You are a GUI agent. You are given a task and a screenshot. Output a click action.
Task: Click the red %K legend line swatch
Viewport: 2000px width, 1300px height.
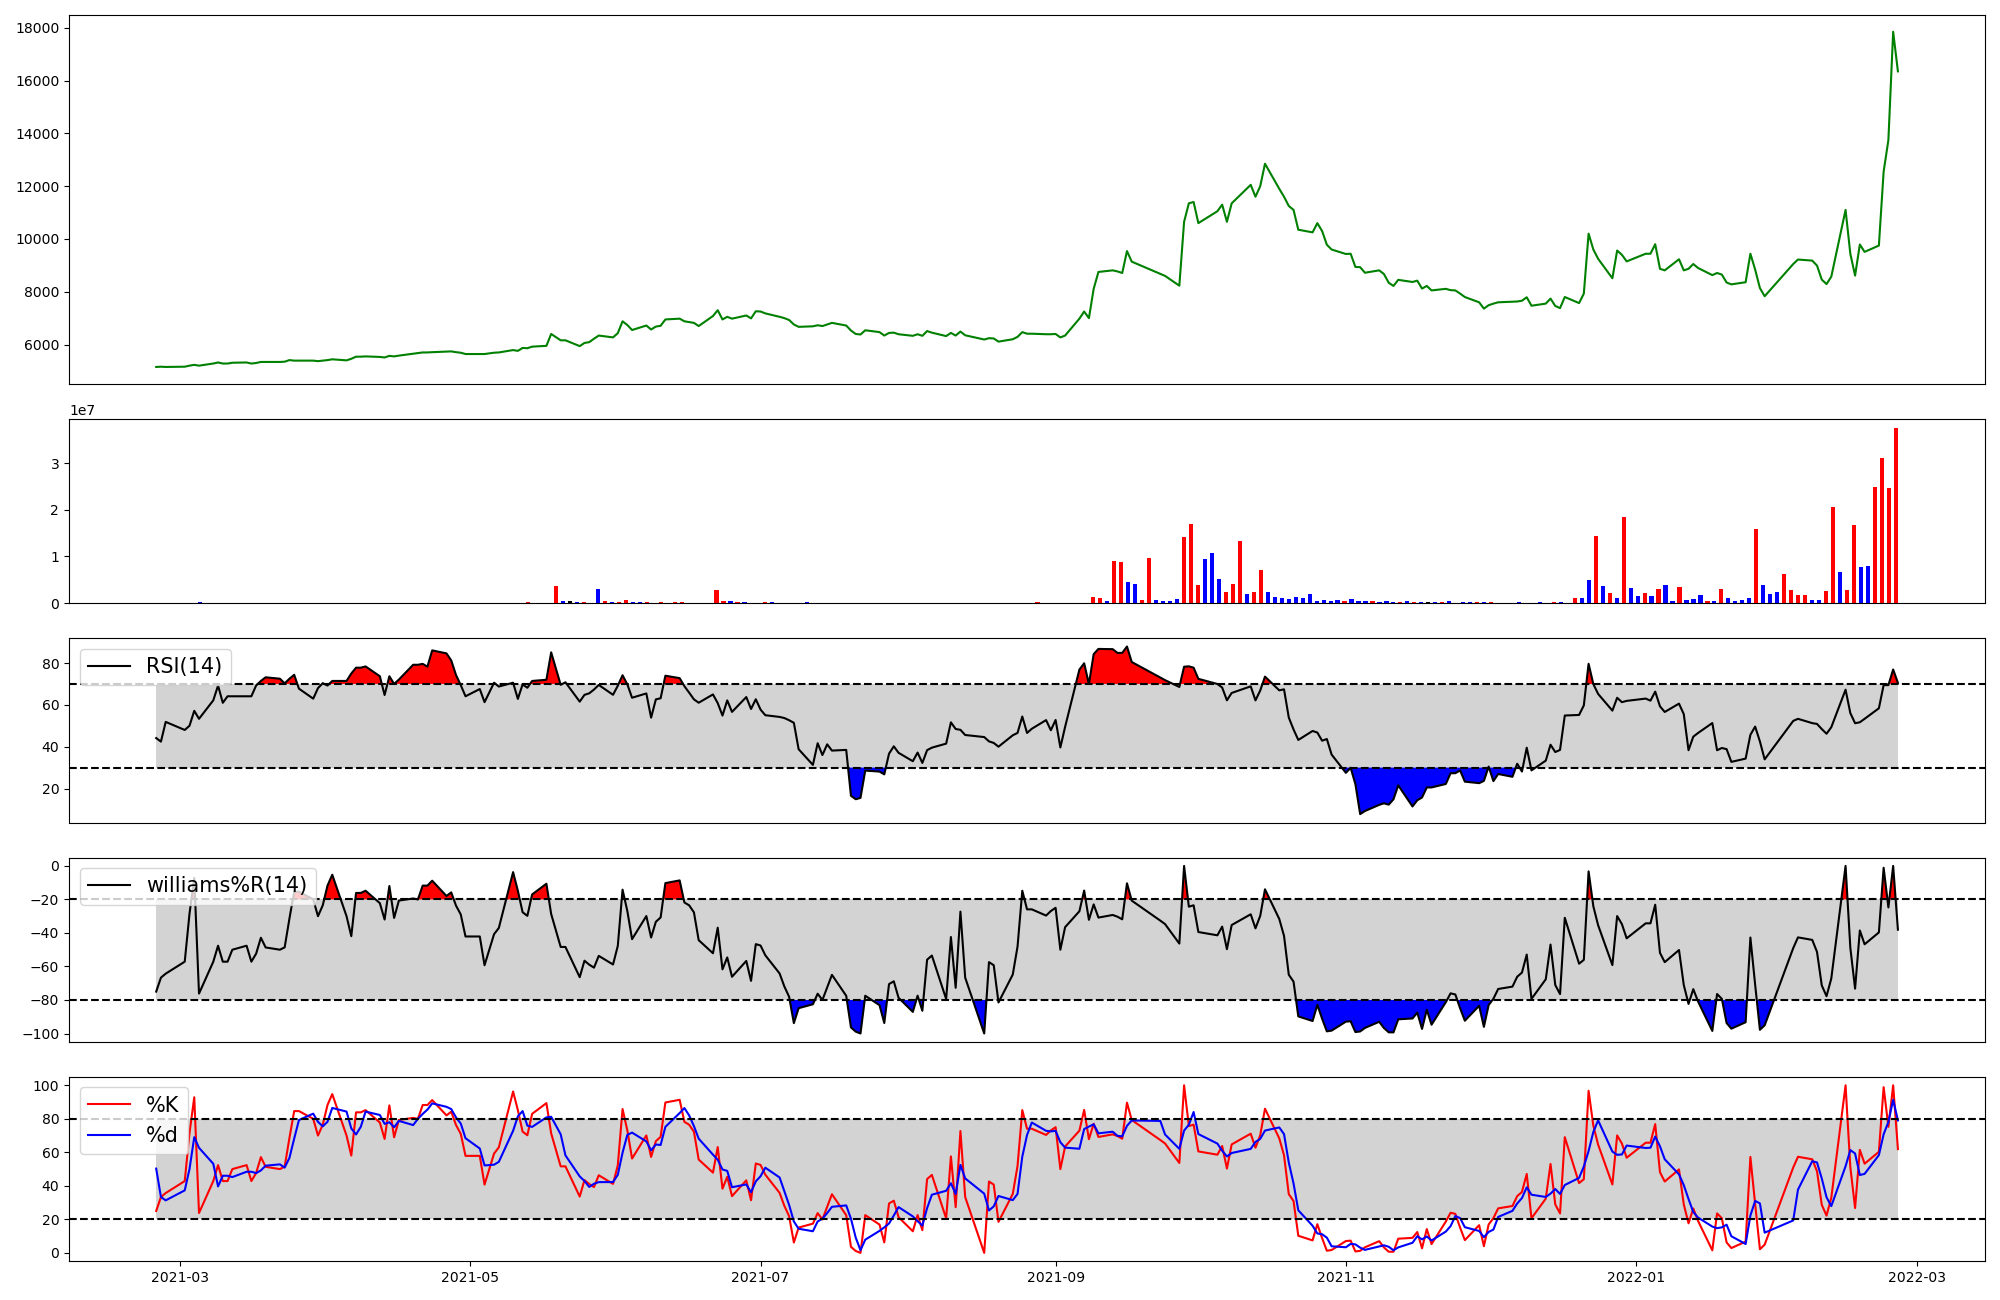(x=109, y=1104)
